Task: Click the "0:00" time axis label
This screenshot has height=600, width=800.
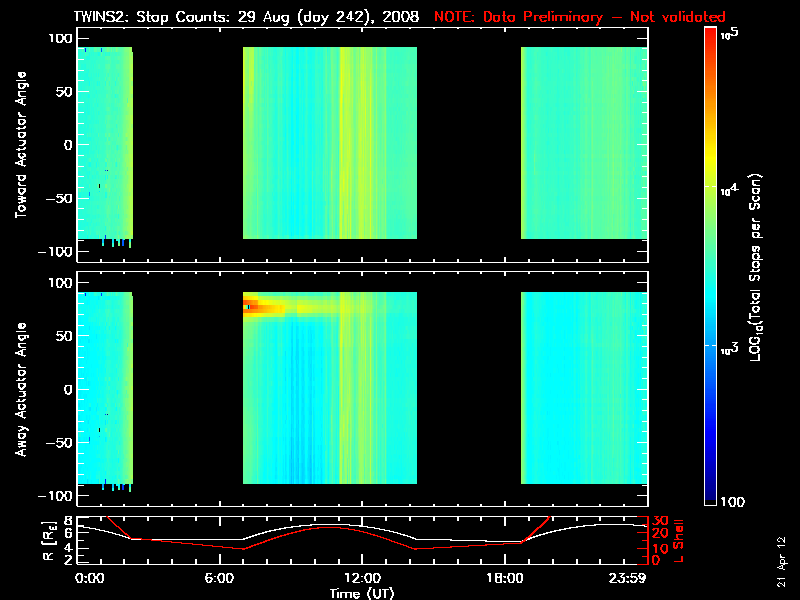Action: point(89,579)
